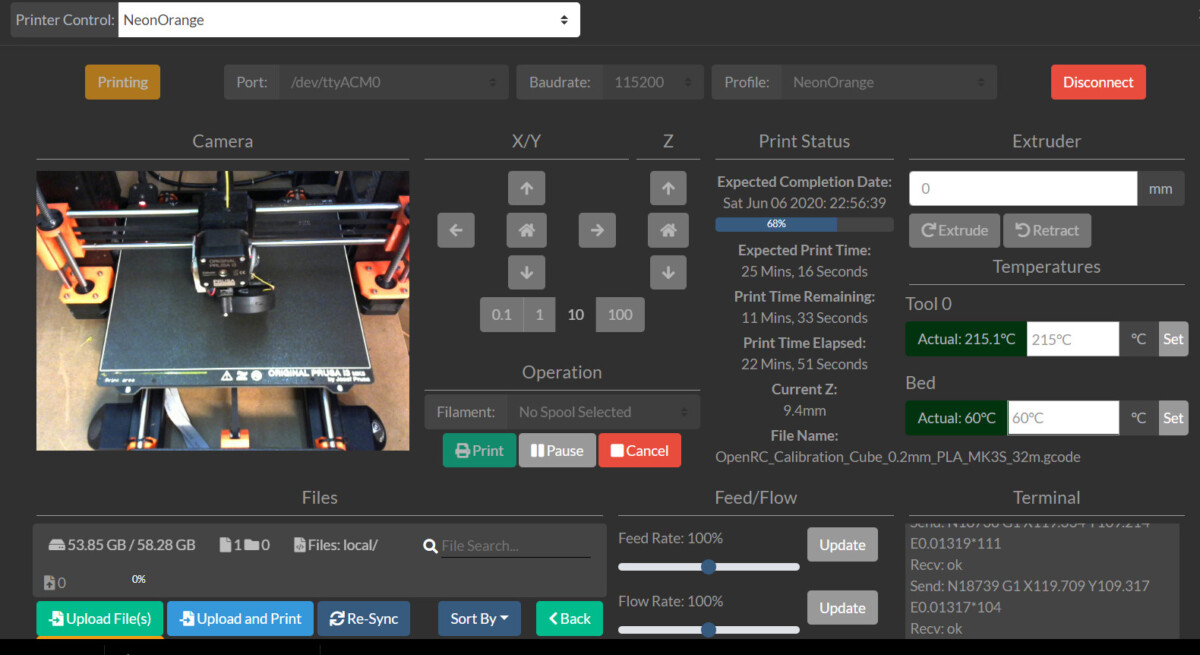Select 10 jog step size
The height and width of the screenshot is (655, 1200).
pos(576,314)
